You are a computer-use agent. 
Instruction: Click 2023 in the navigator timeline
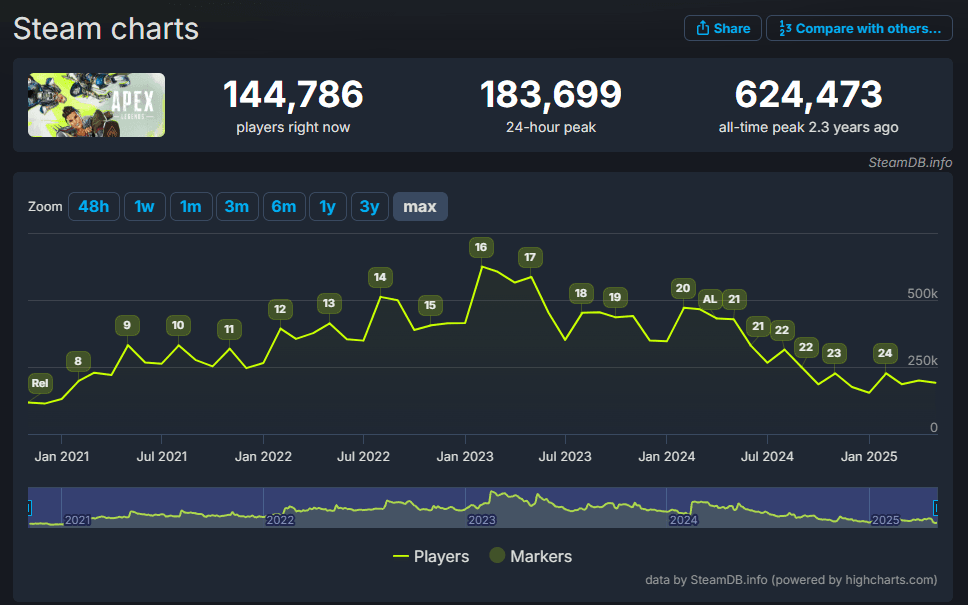[x=482, y=520]
